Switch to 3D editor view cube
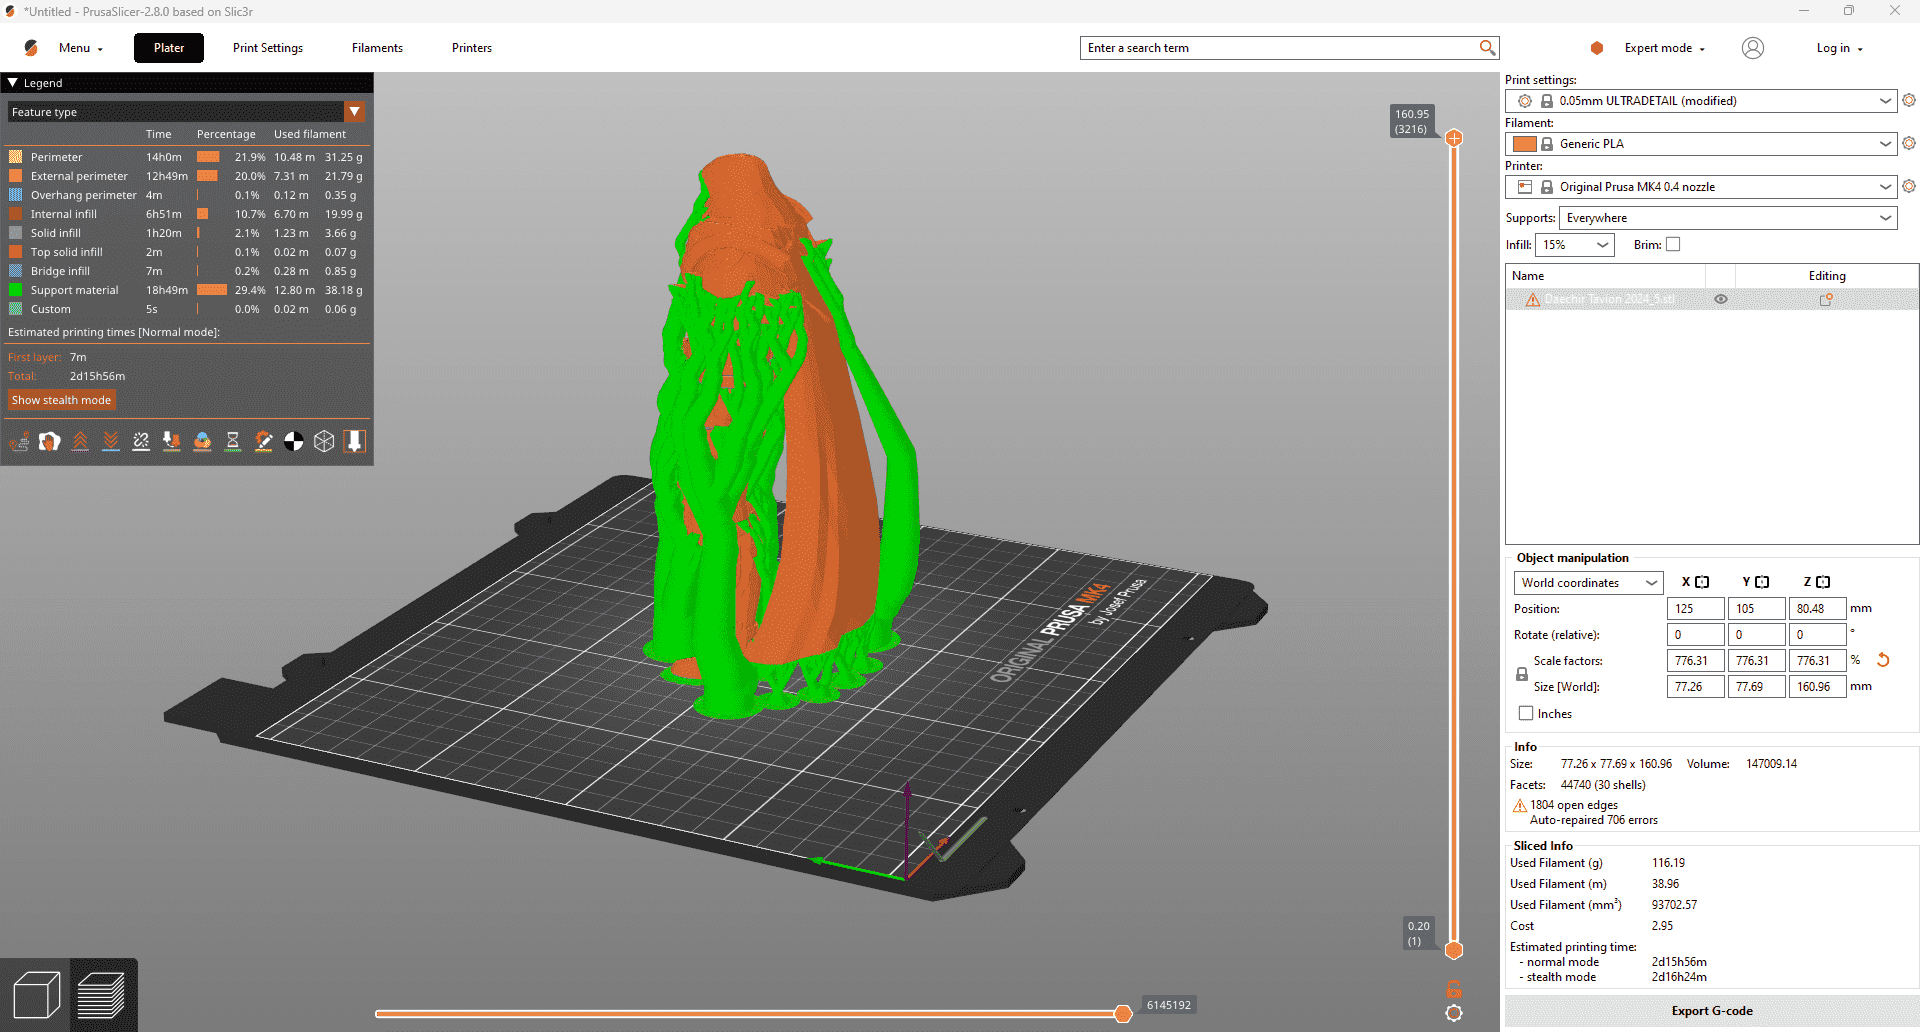The image size is (1920, 1032). (36, 996)
